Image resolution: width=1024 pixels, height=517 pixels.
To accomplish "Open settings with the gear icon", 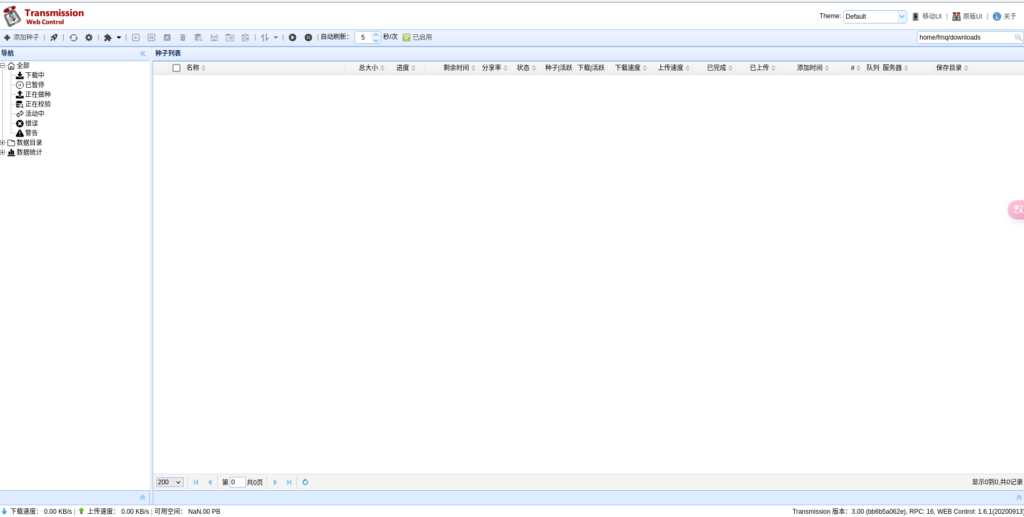I will (88, 37).
